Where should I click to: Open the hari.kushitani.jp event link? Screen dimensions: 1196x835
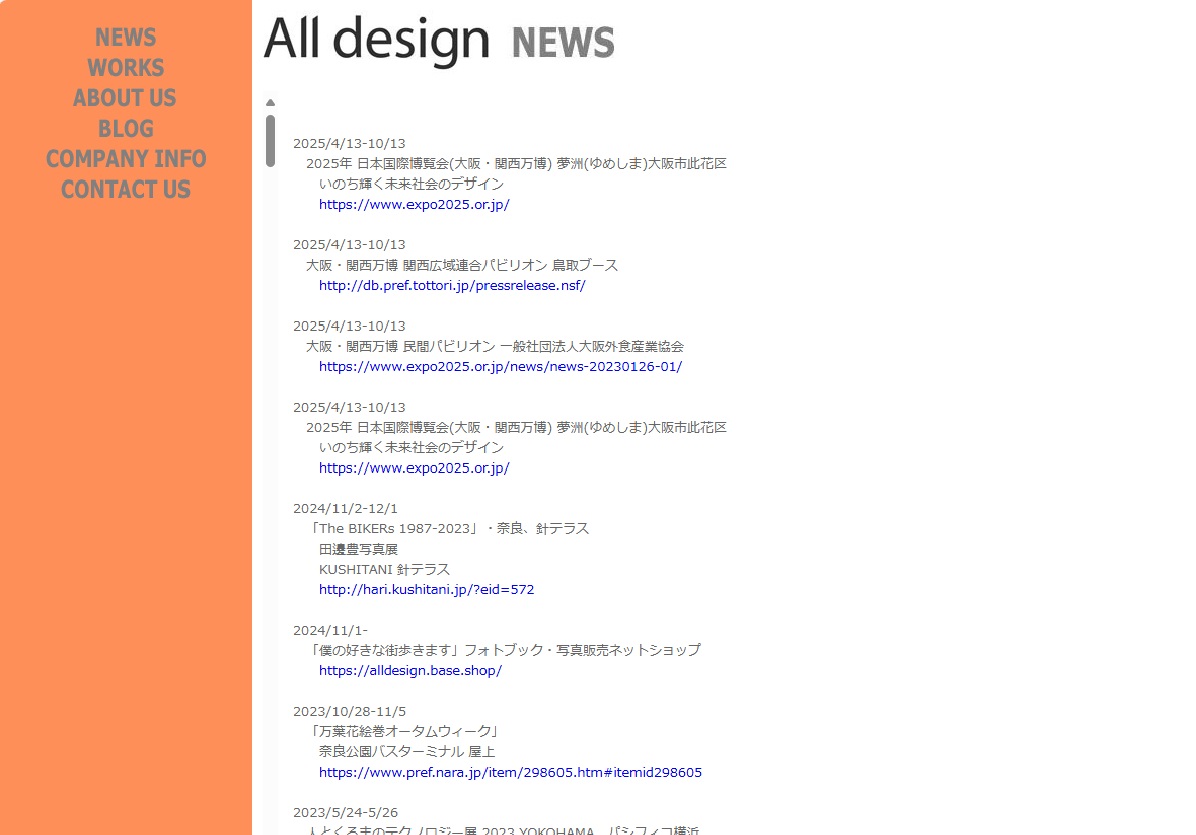click(426, 590)
